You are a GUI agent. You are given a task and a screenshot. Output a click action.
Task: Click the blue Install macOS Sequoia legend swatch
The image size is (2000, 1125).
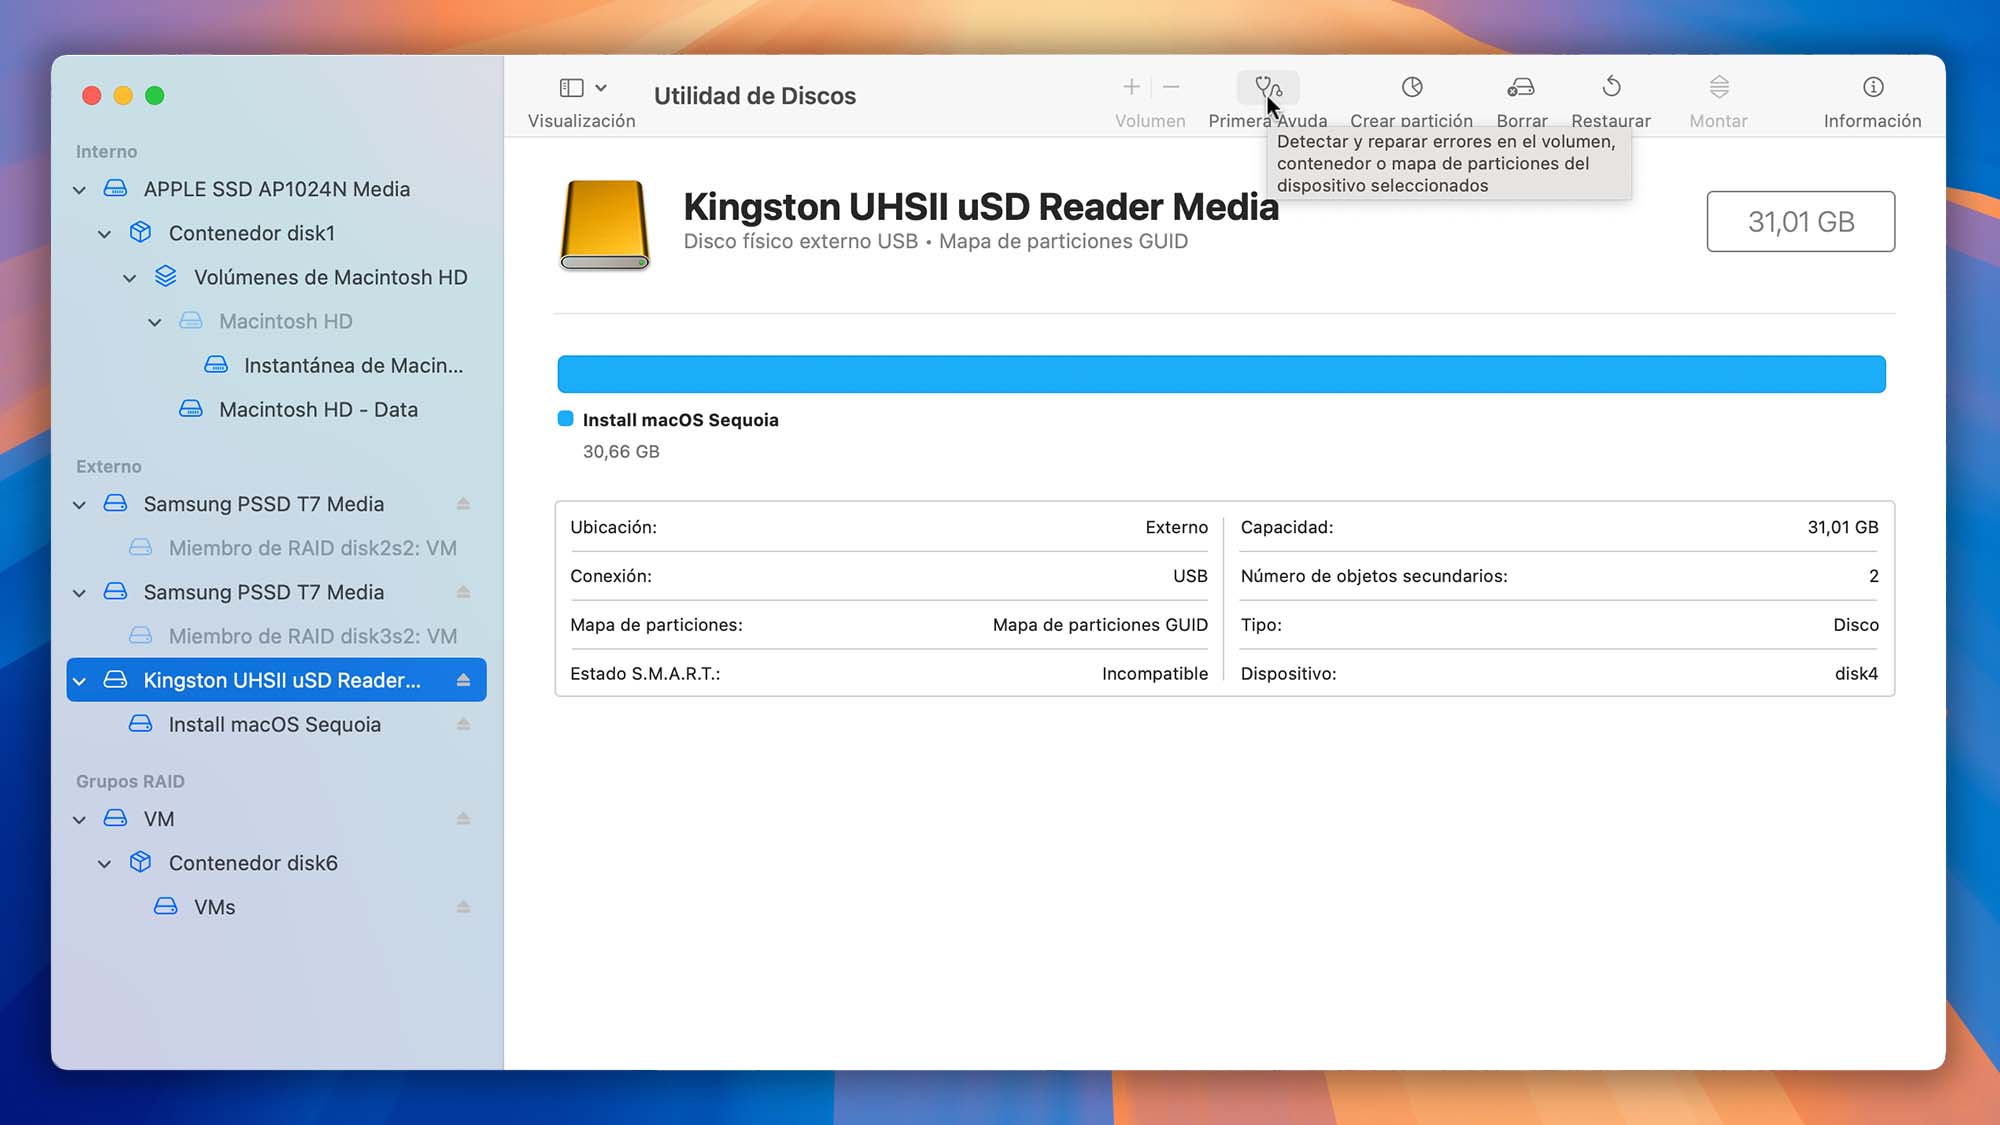click(x=565, y=419)
